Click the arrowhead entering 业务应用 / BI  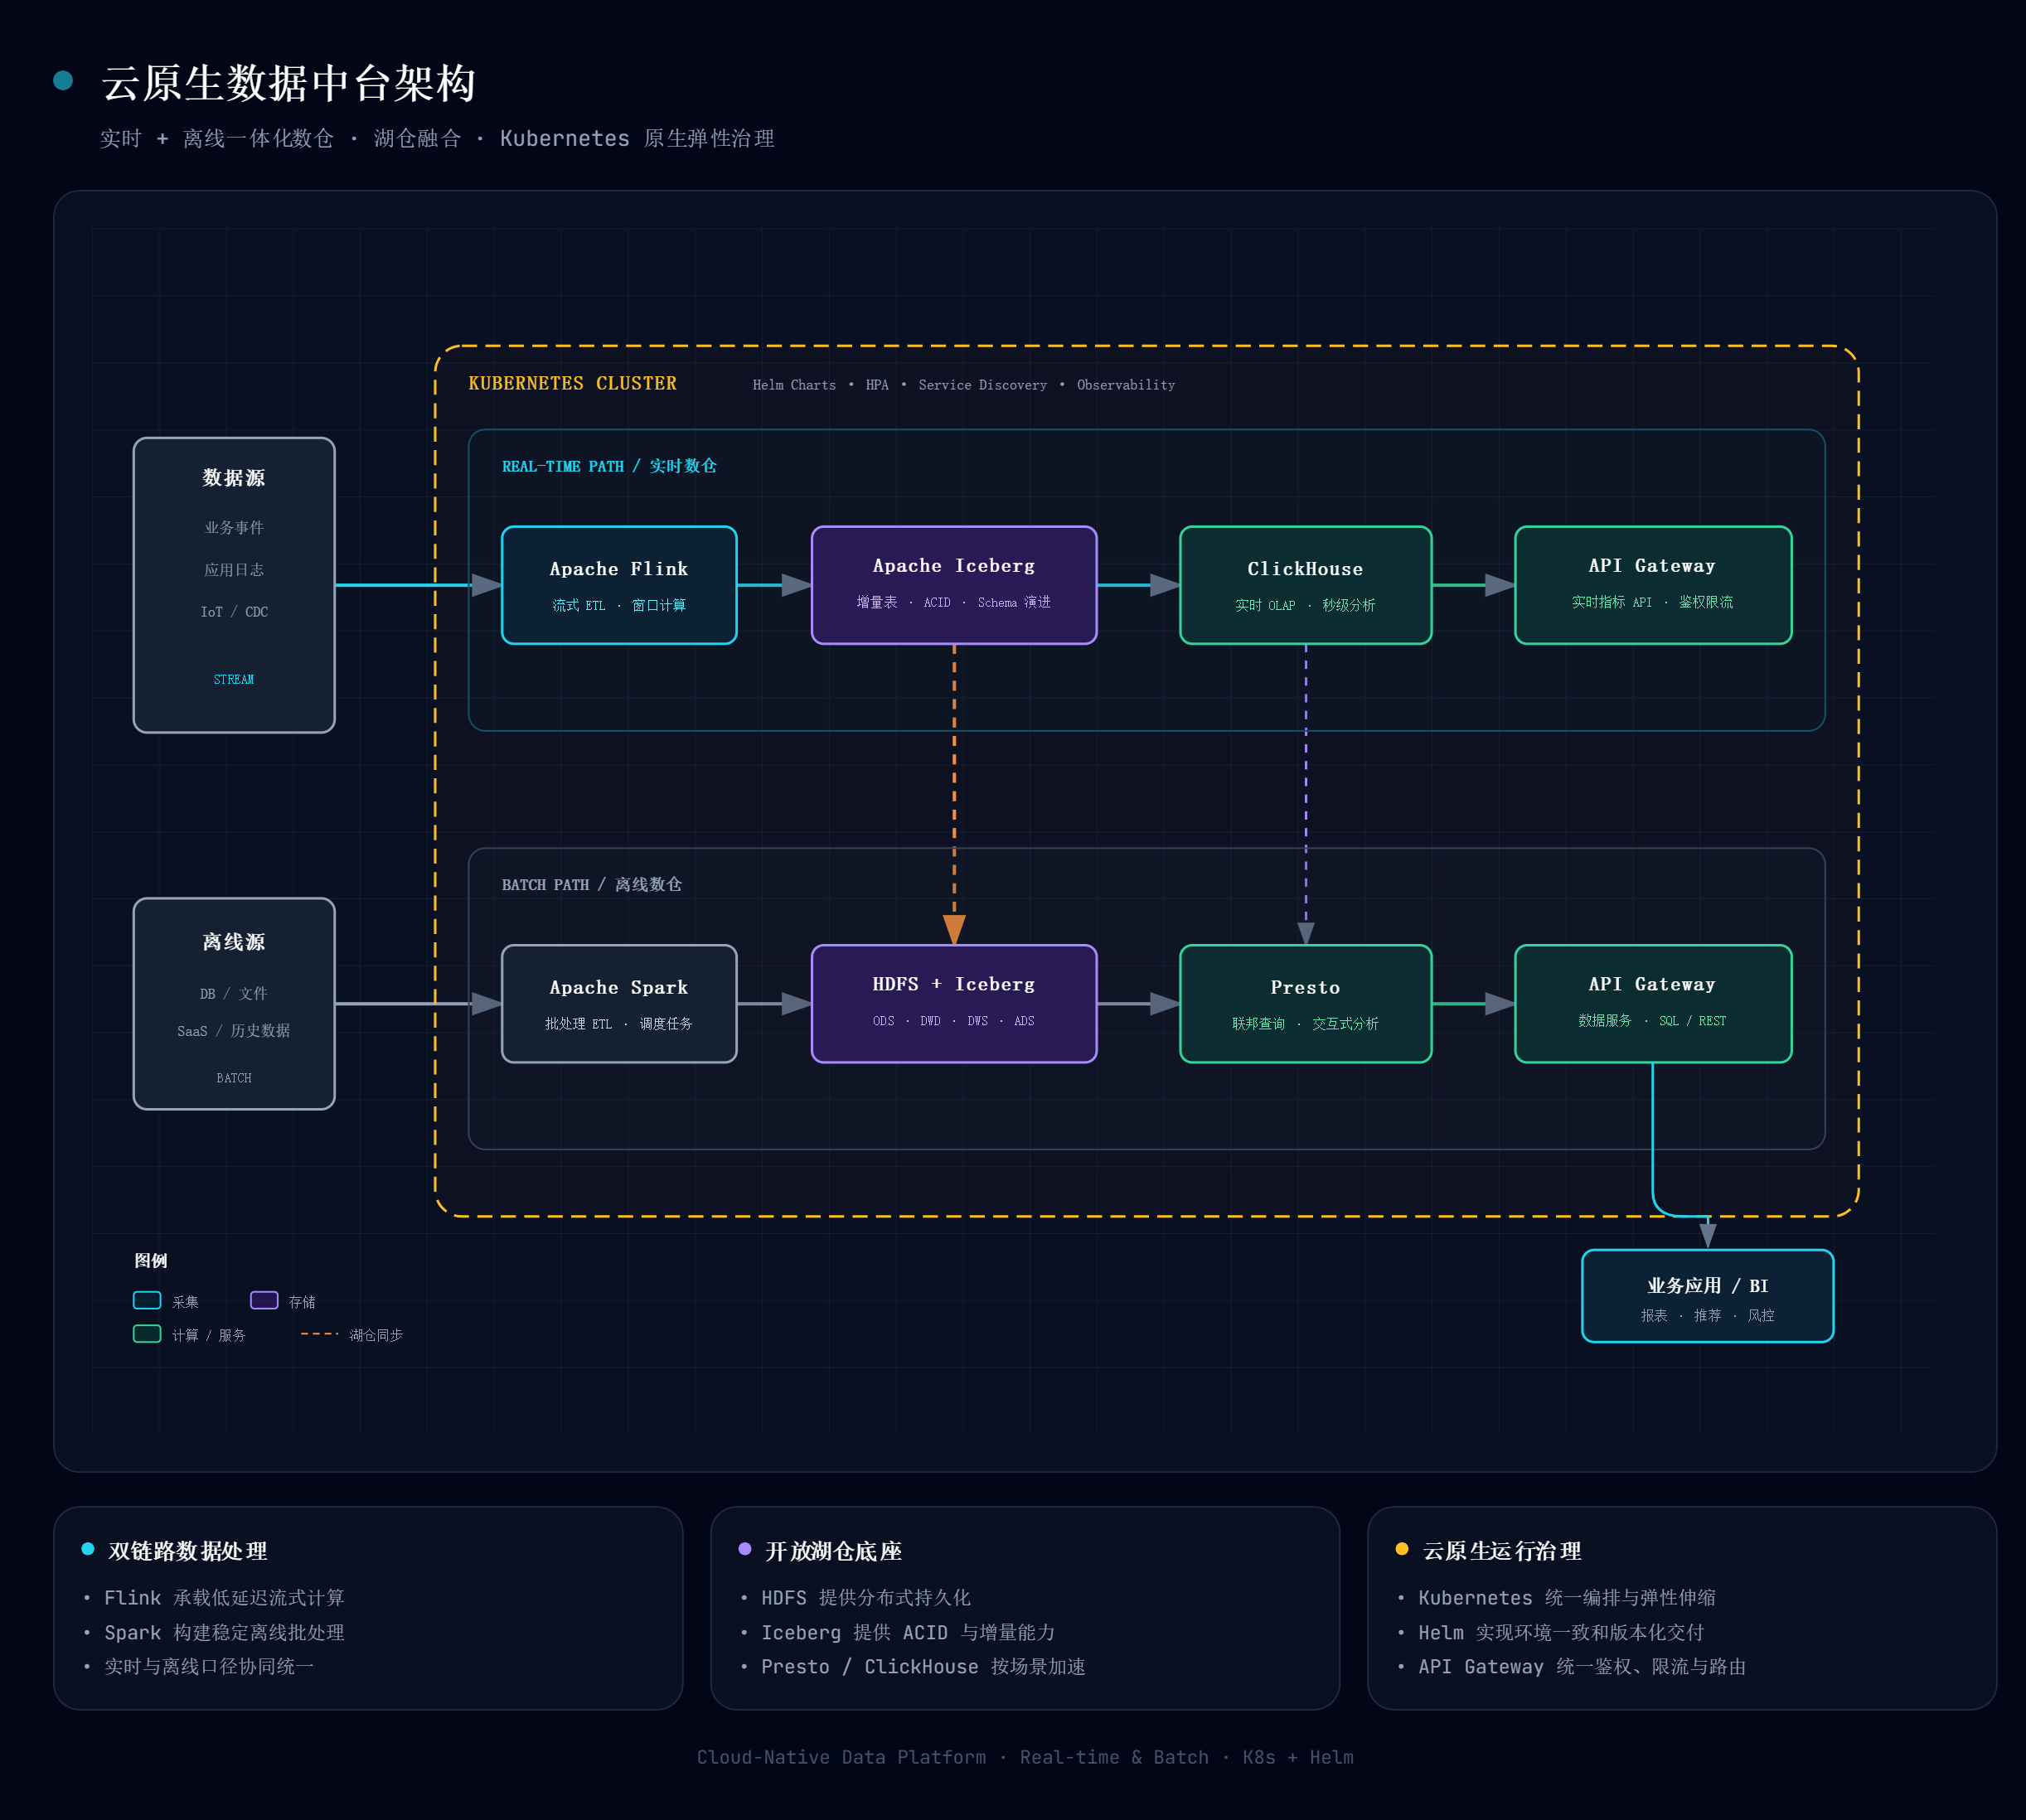[x=1707, y=1236]
